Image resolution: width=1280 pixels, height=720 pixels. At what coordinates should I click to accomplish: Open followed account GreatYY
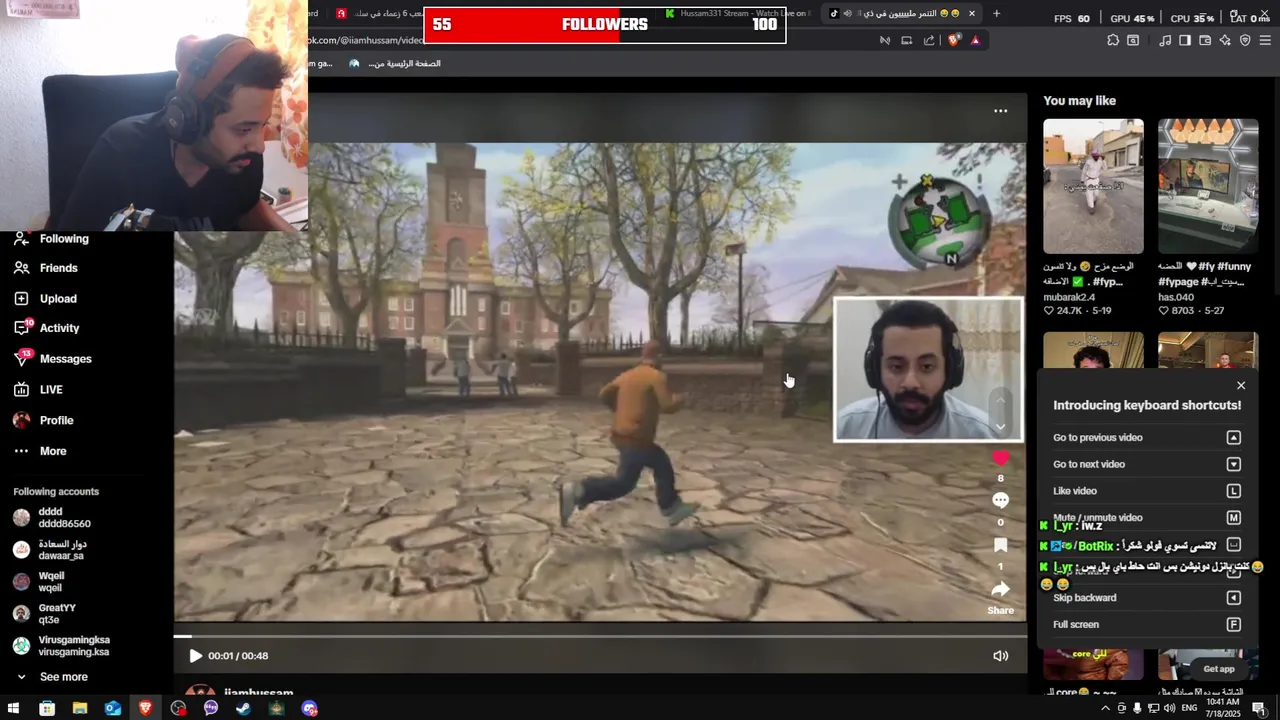45,614
